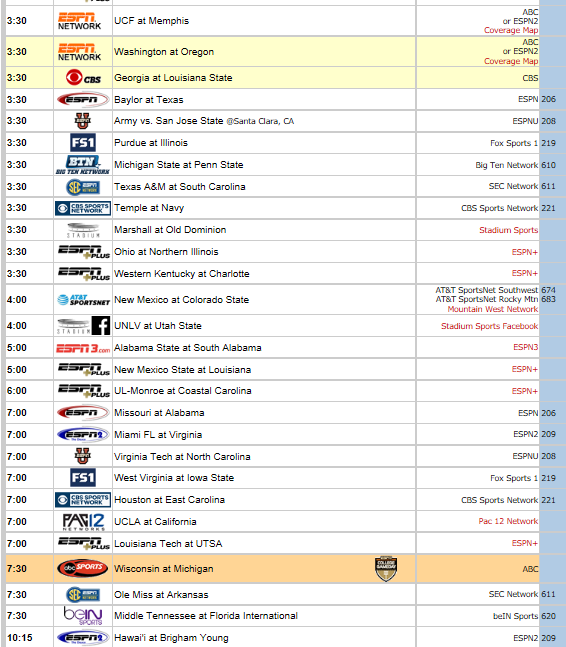
Task: Click ESPNU logo for Virginia Tech at North Carolina
Action: click(83, 456)
